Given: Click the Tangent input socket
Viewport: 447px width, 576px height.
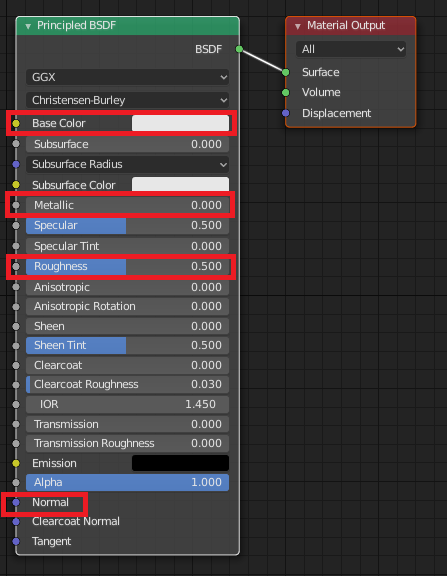Looking at the screenshot, I should click(x=16, y=541).
